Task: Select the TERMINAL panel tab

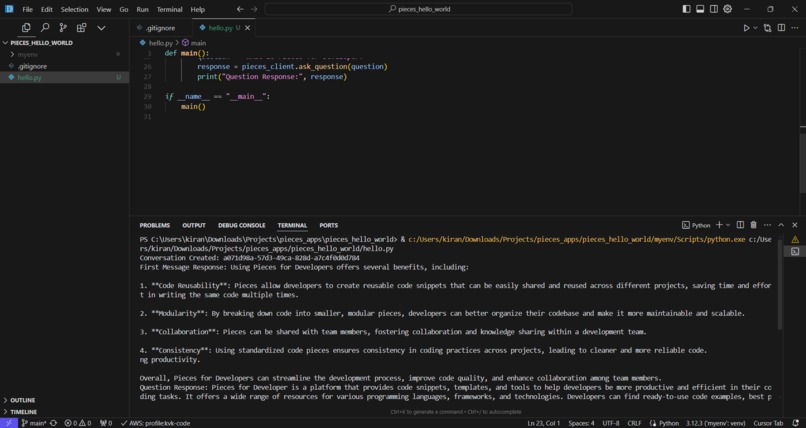Action: tap(292, 225)
